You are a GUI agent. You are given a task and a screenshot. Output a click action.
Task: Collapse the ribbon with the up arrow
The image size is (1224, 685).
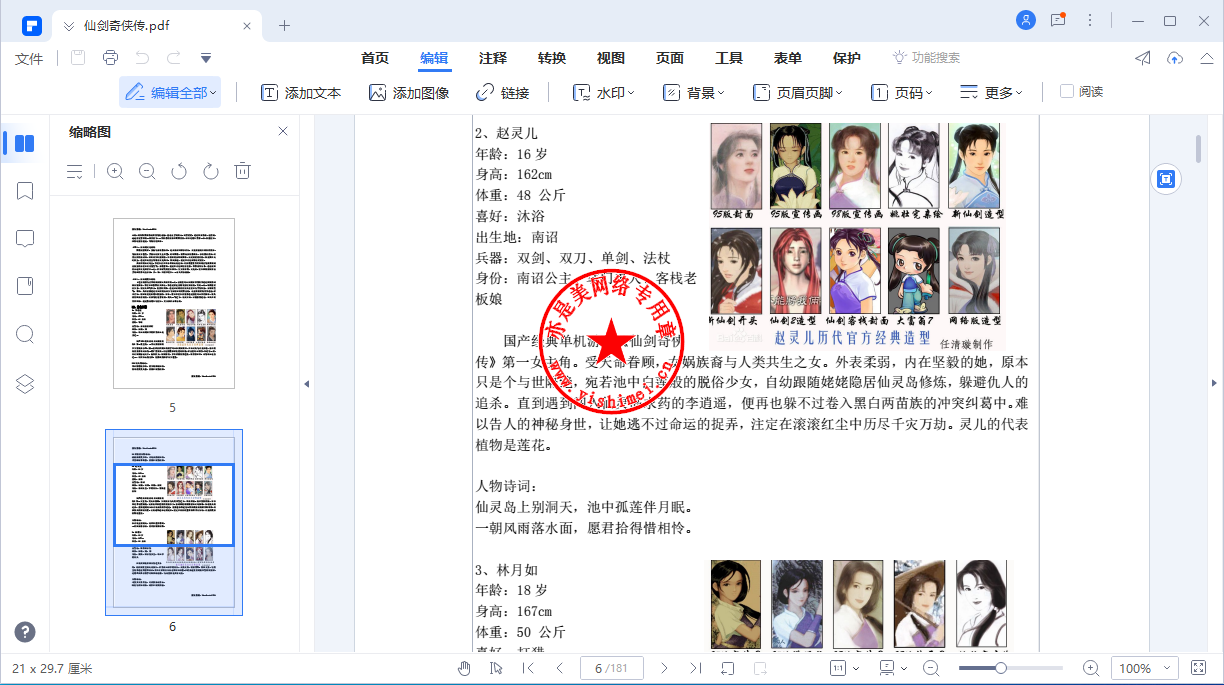1207,58
